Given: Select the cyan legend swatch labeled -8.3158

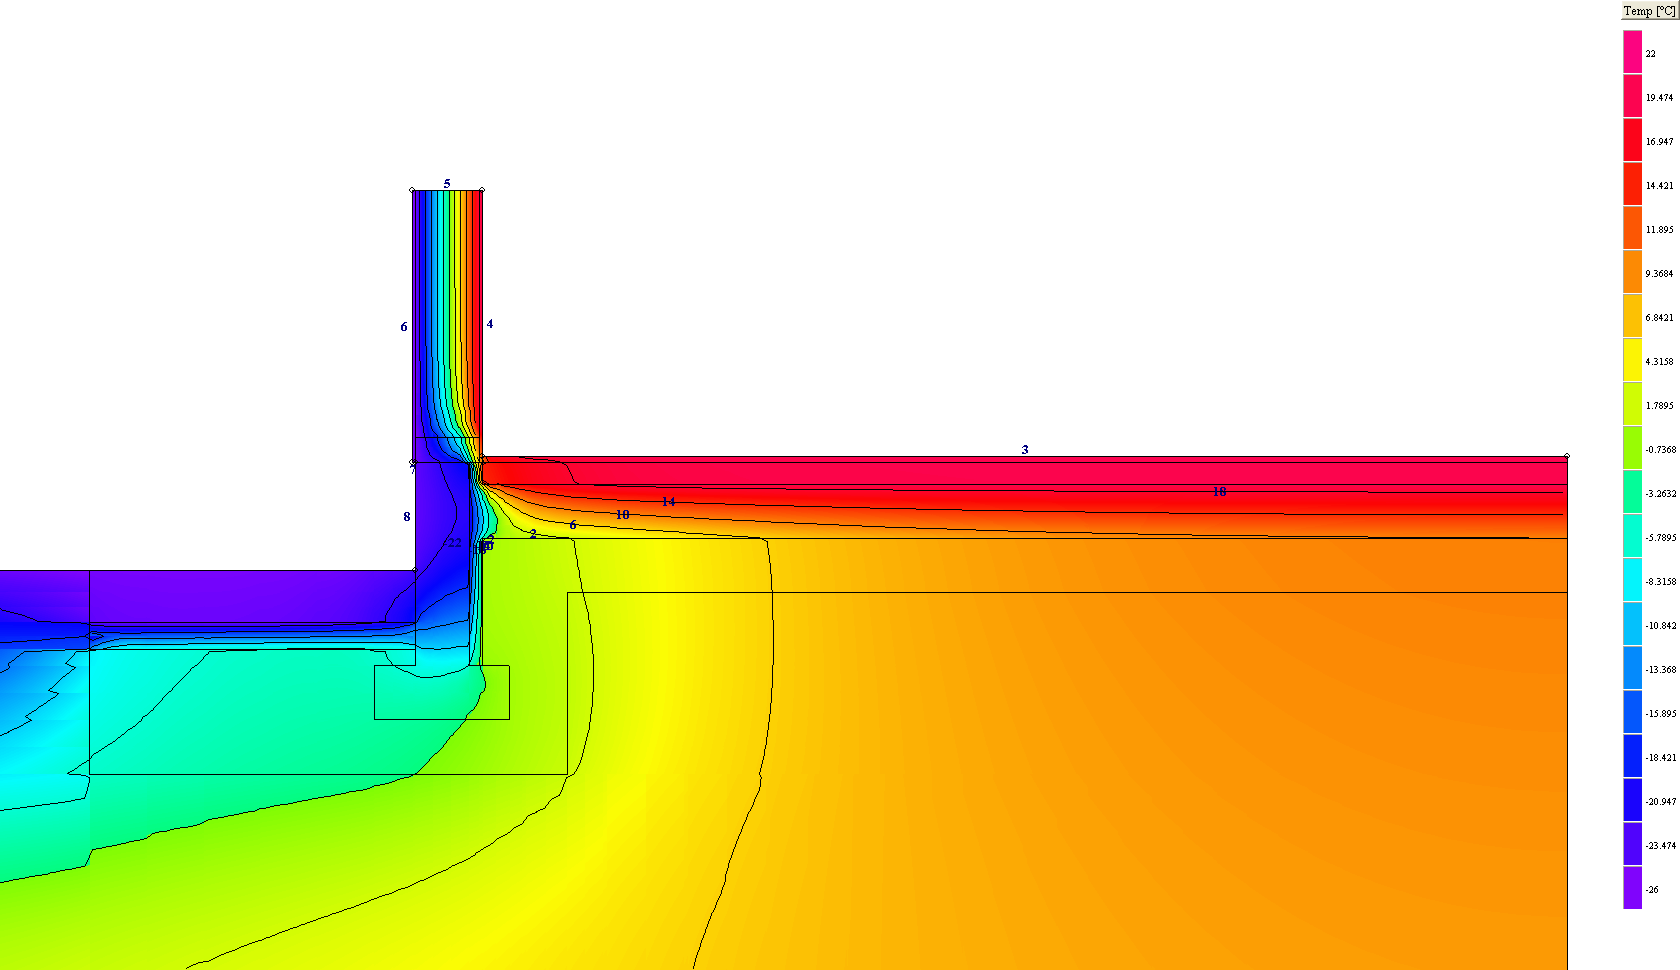Looking at the screenshot, I should [x=1632, y=580].
